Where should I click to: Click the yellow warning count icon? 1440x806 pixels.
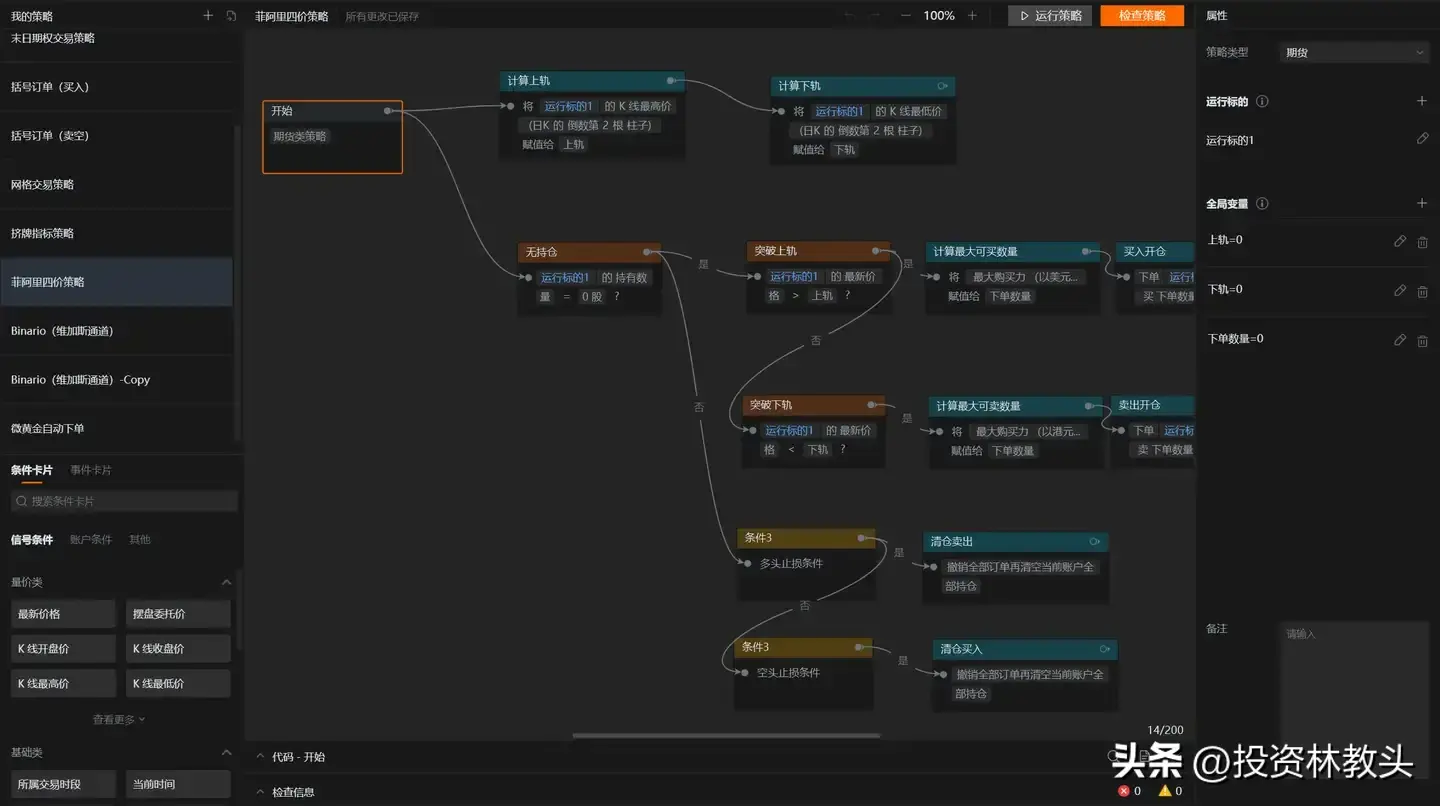pyautogui.click(x=1164, y=791)
